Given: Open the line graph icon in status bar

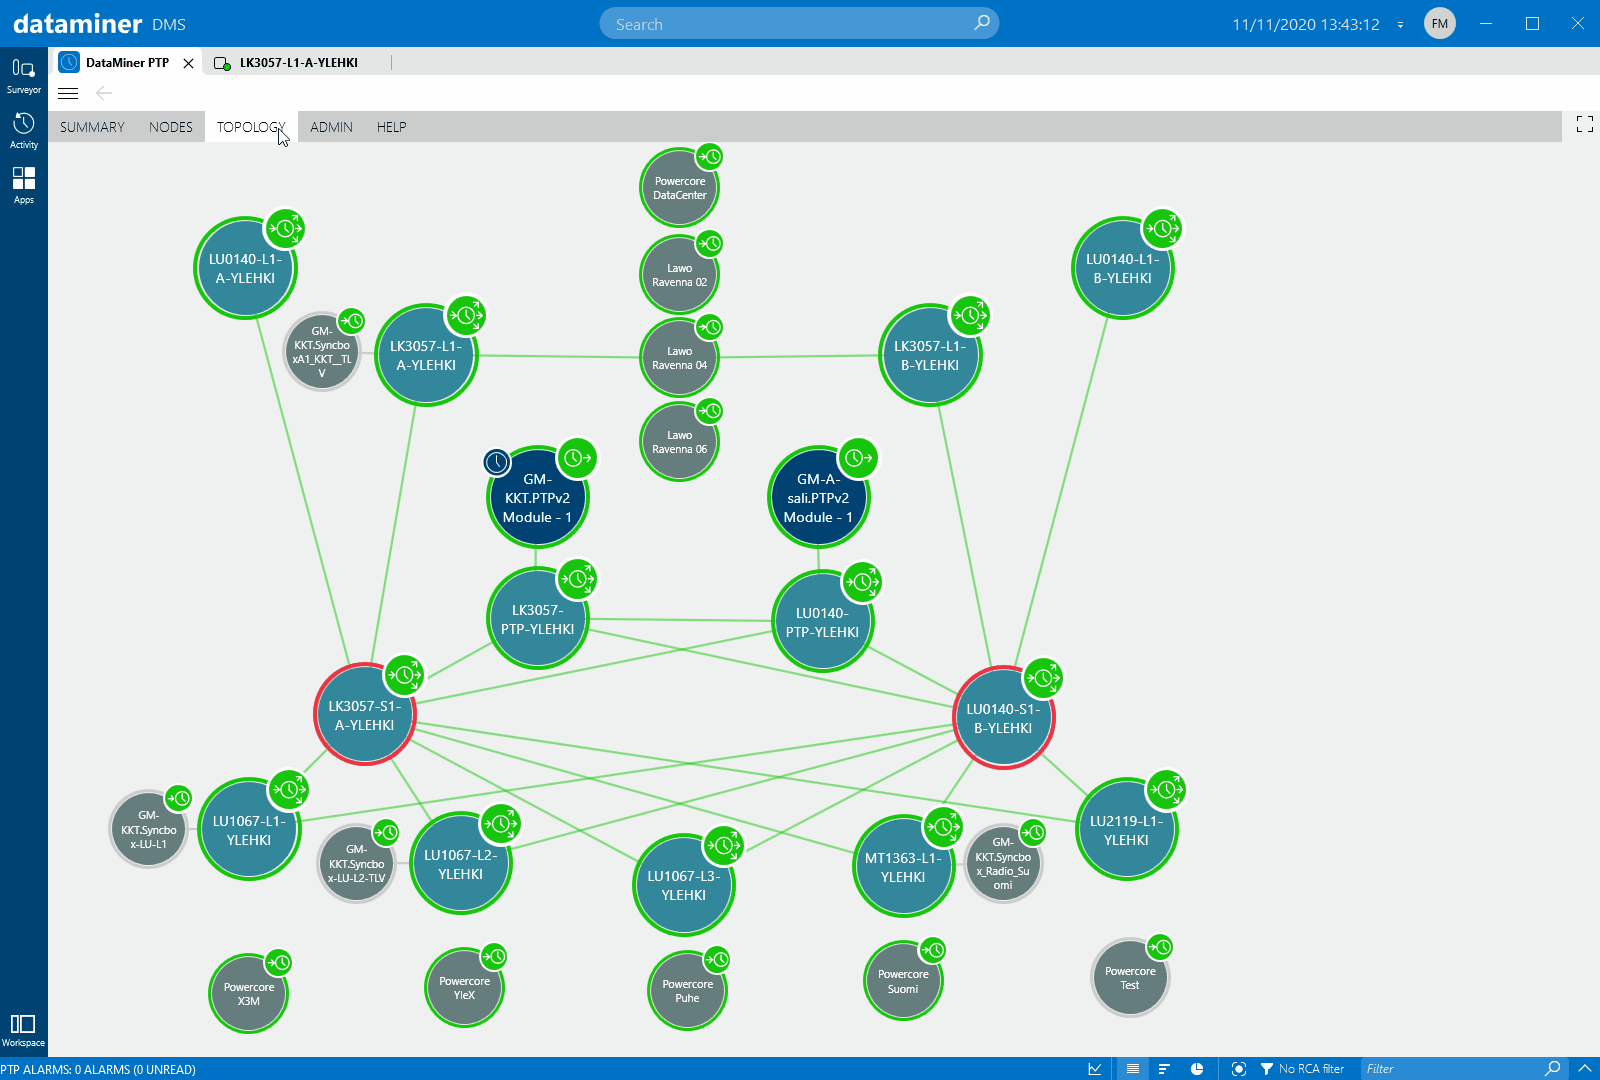Looking at the screenshot, I should (1095, 1069).
